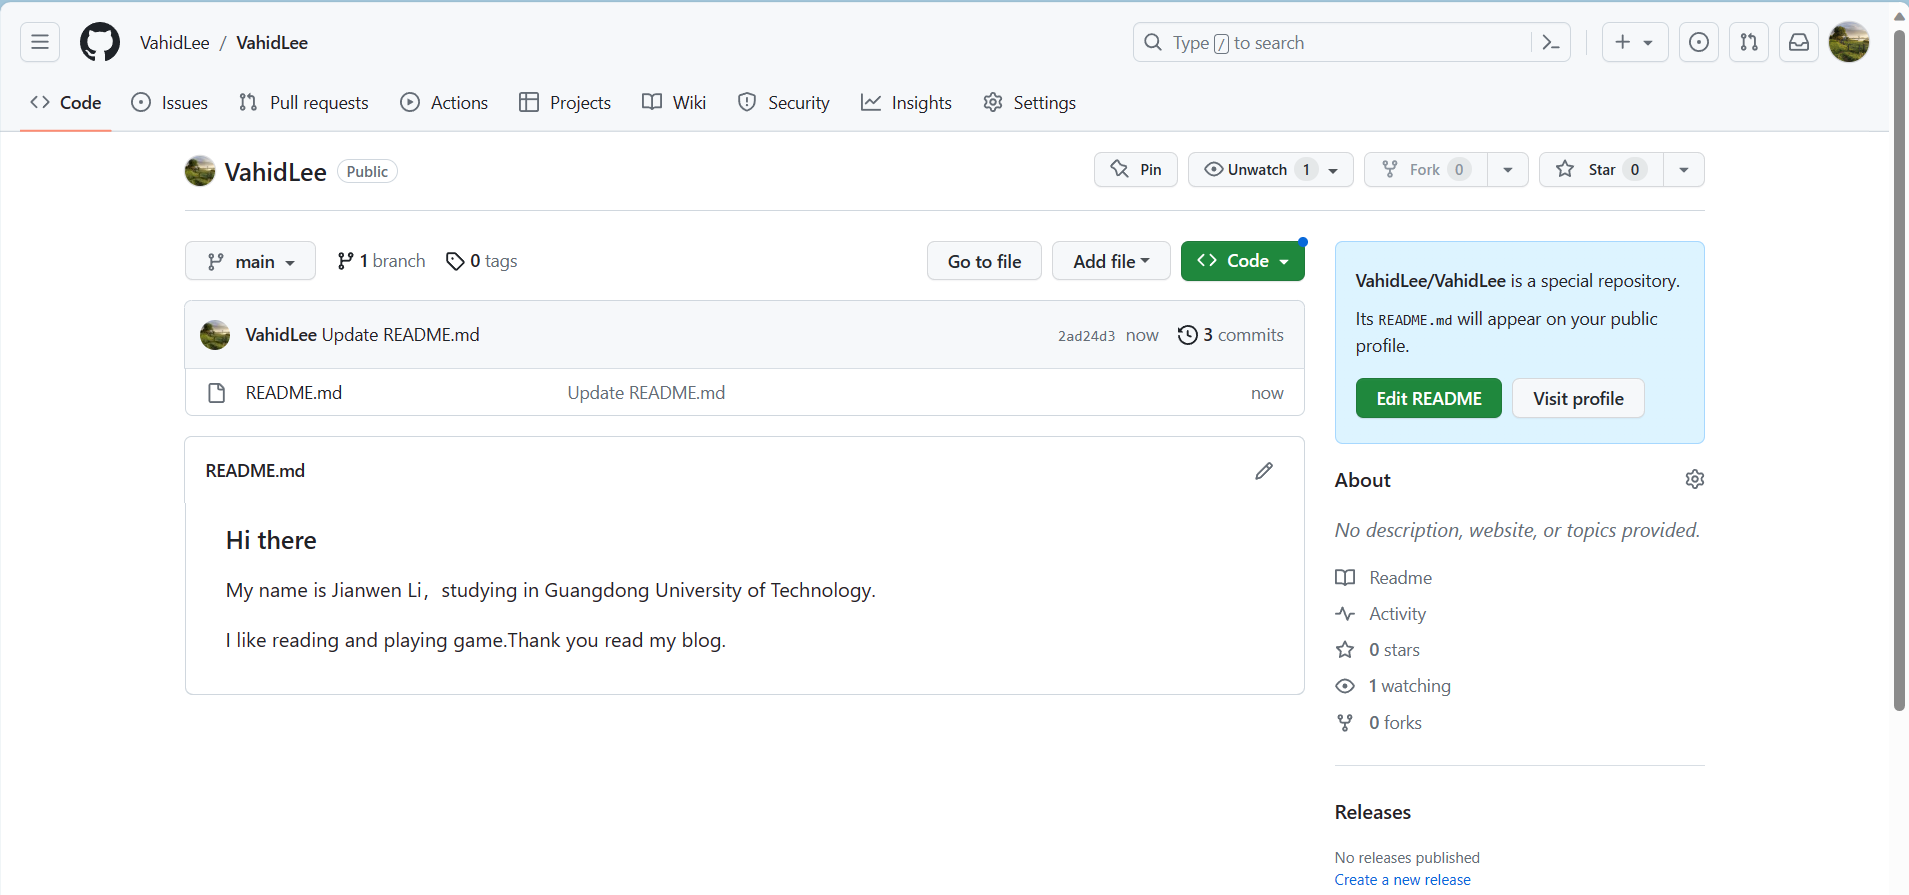Open the Unwatch notifications dropdown
Image resolution: width=1909 pixels, height=895 pixels.
(1271, 170)
